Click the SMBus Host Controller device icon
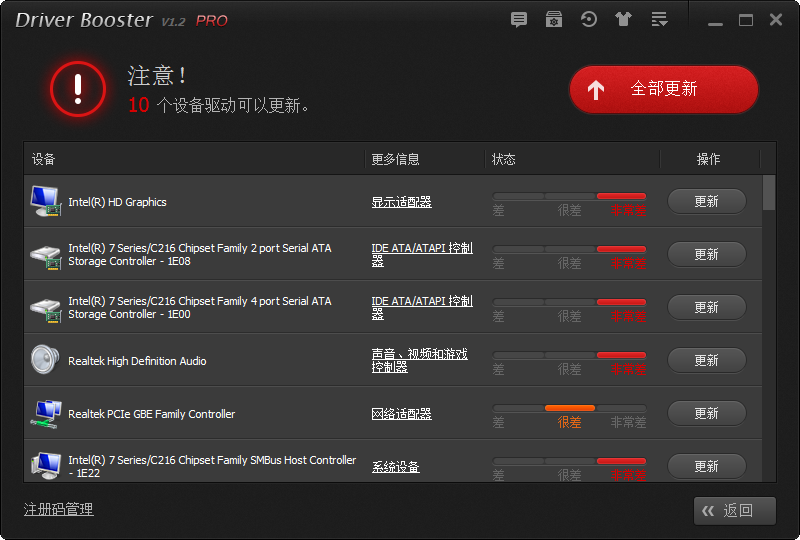The height and width of the screenshot is (540, 800). coord(45,466)
